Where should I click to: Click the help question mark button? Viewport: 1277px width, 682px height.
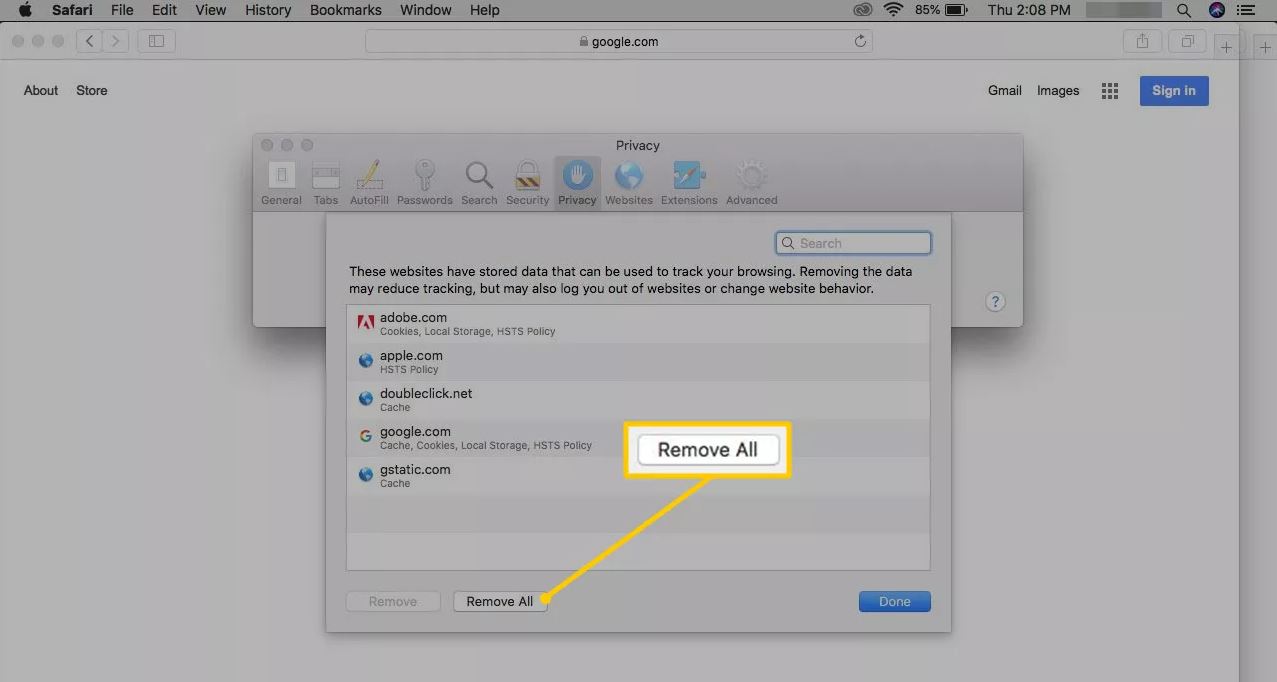click(994, 302)
